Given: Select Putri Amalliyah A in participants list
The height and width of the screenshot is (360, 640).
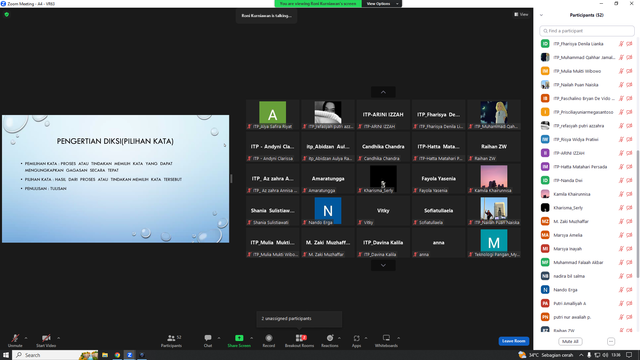Looking at the screenshot, I should [587, 303].
